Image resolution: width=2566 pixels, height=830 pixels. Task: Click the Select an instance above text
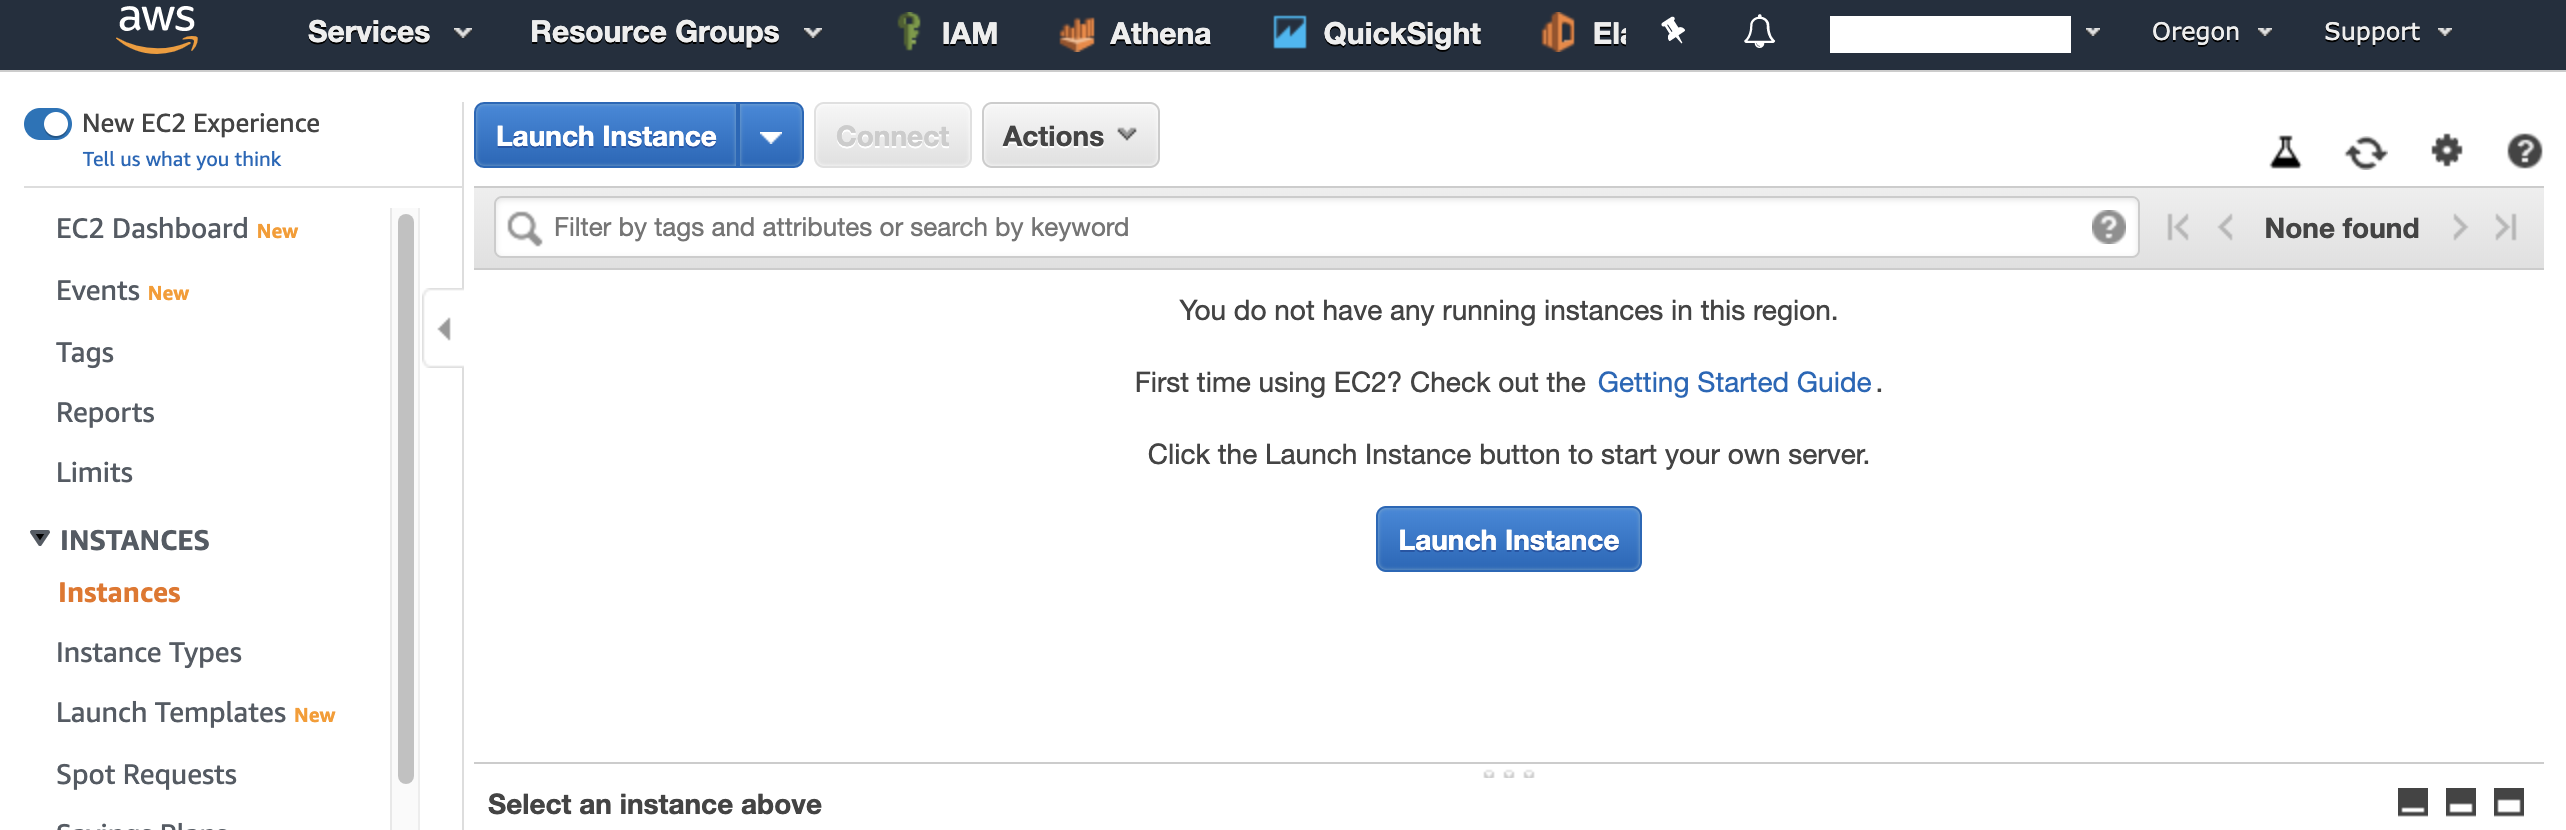(654, 804)
